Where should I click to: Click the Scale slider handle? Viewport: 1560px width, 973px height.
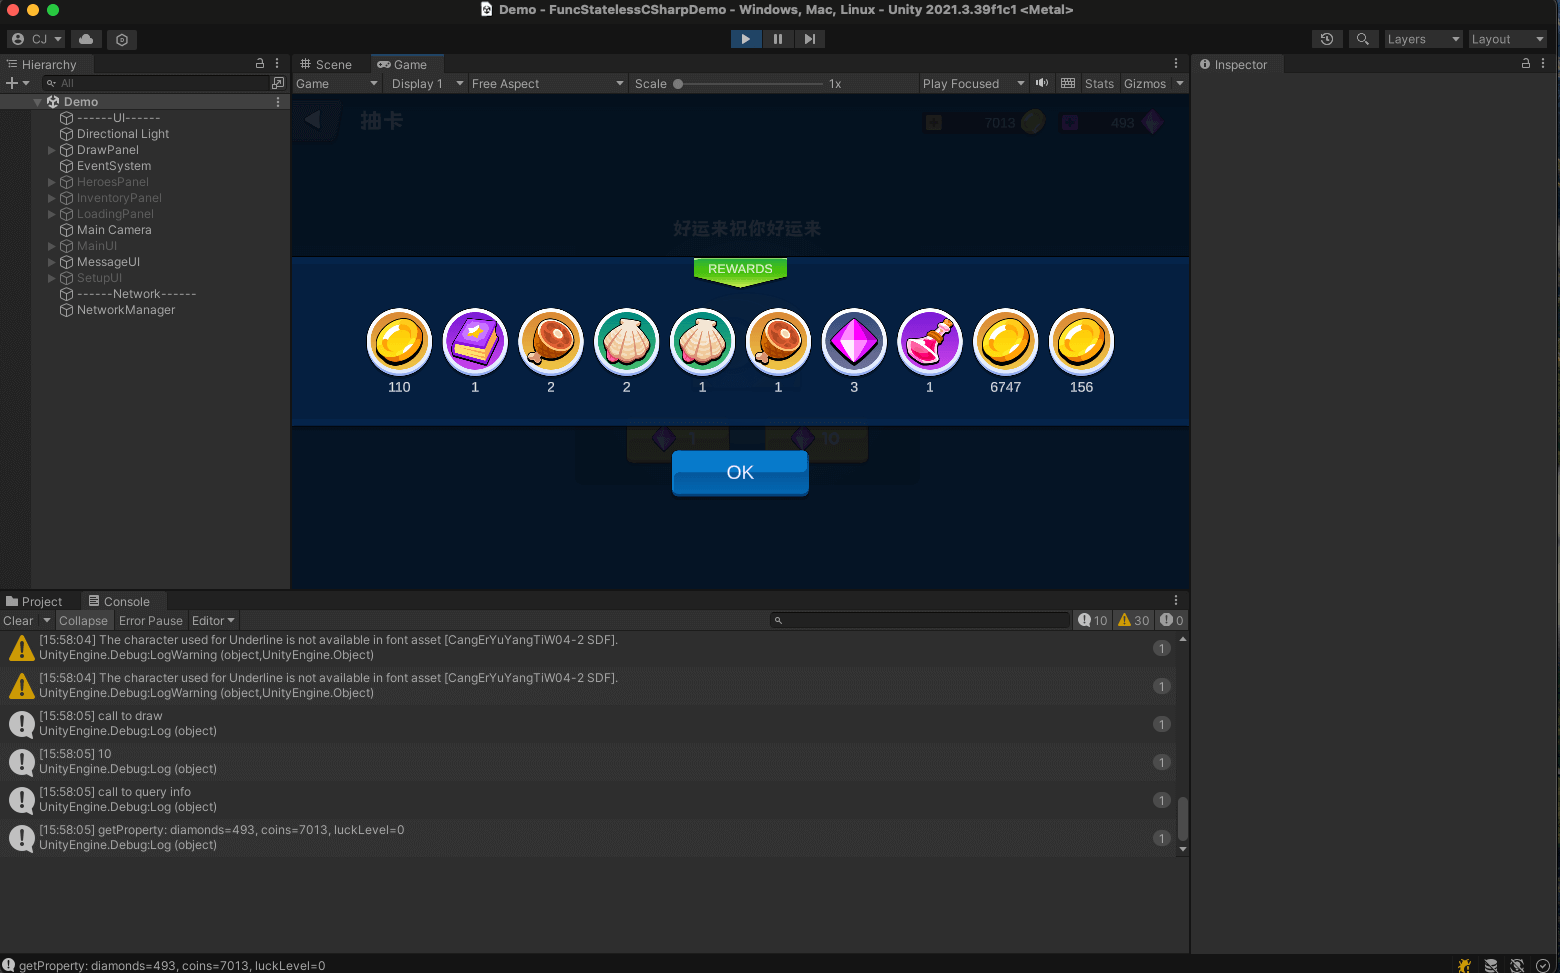click(678, 84)
